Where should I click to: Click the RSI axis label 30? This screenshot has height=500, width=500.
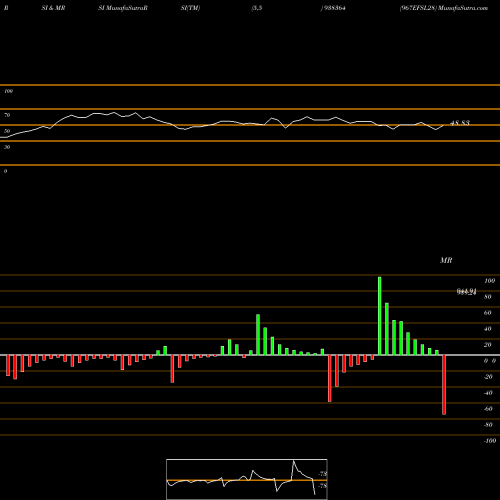(7, 147)
